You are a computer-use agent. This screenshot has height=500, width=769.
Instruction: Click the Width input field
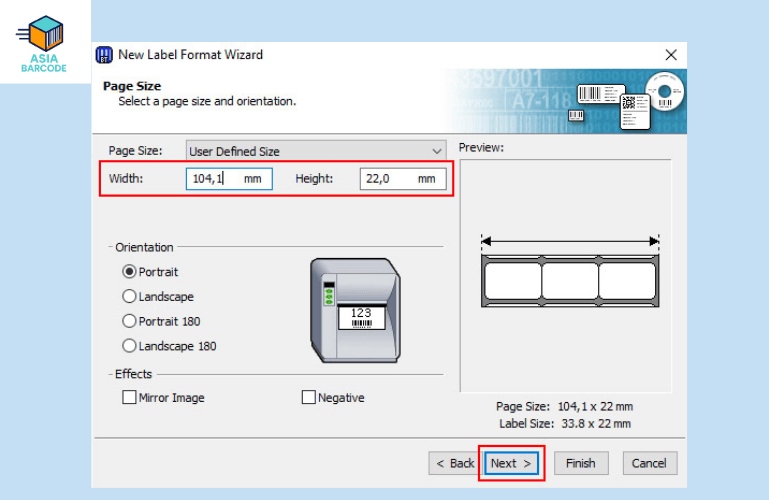[x=213, y=179]
